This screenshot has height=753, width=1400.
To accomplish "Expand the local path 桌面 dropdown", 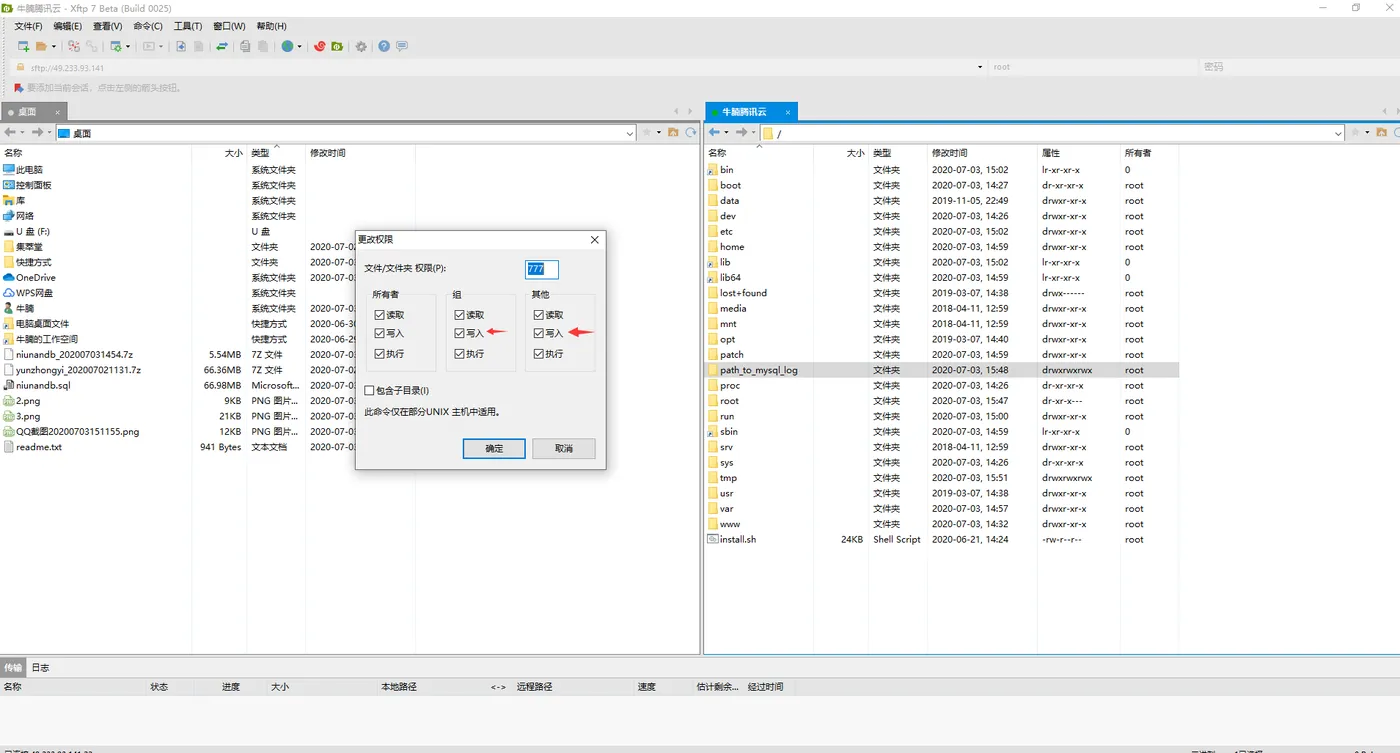I will [x=629, y=133].
